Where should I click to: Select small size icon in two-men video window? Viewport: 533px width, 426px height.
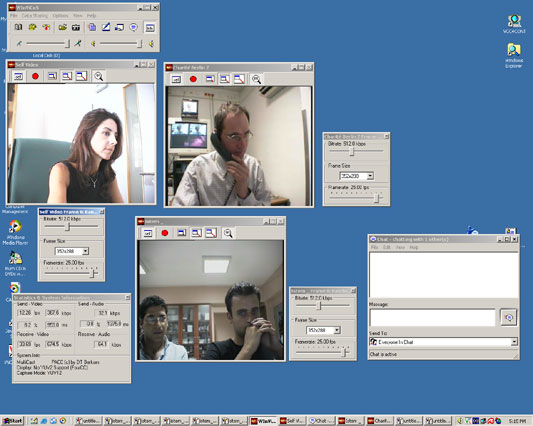click(182, 233)
